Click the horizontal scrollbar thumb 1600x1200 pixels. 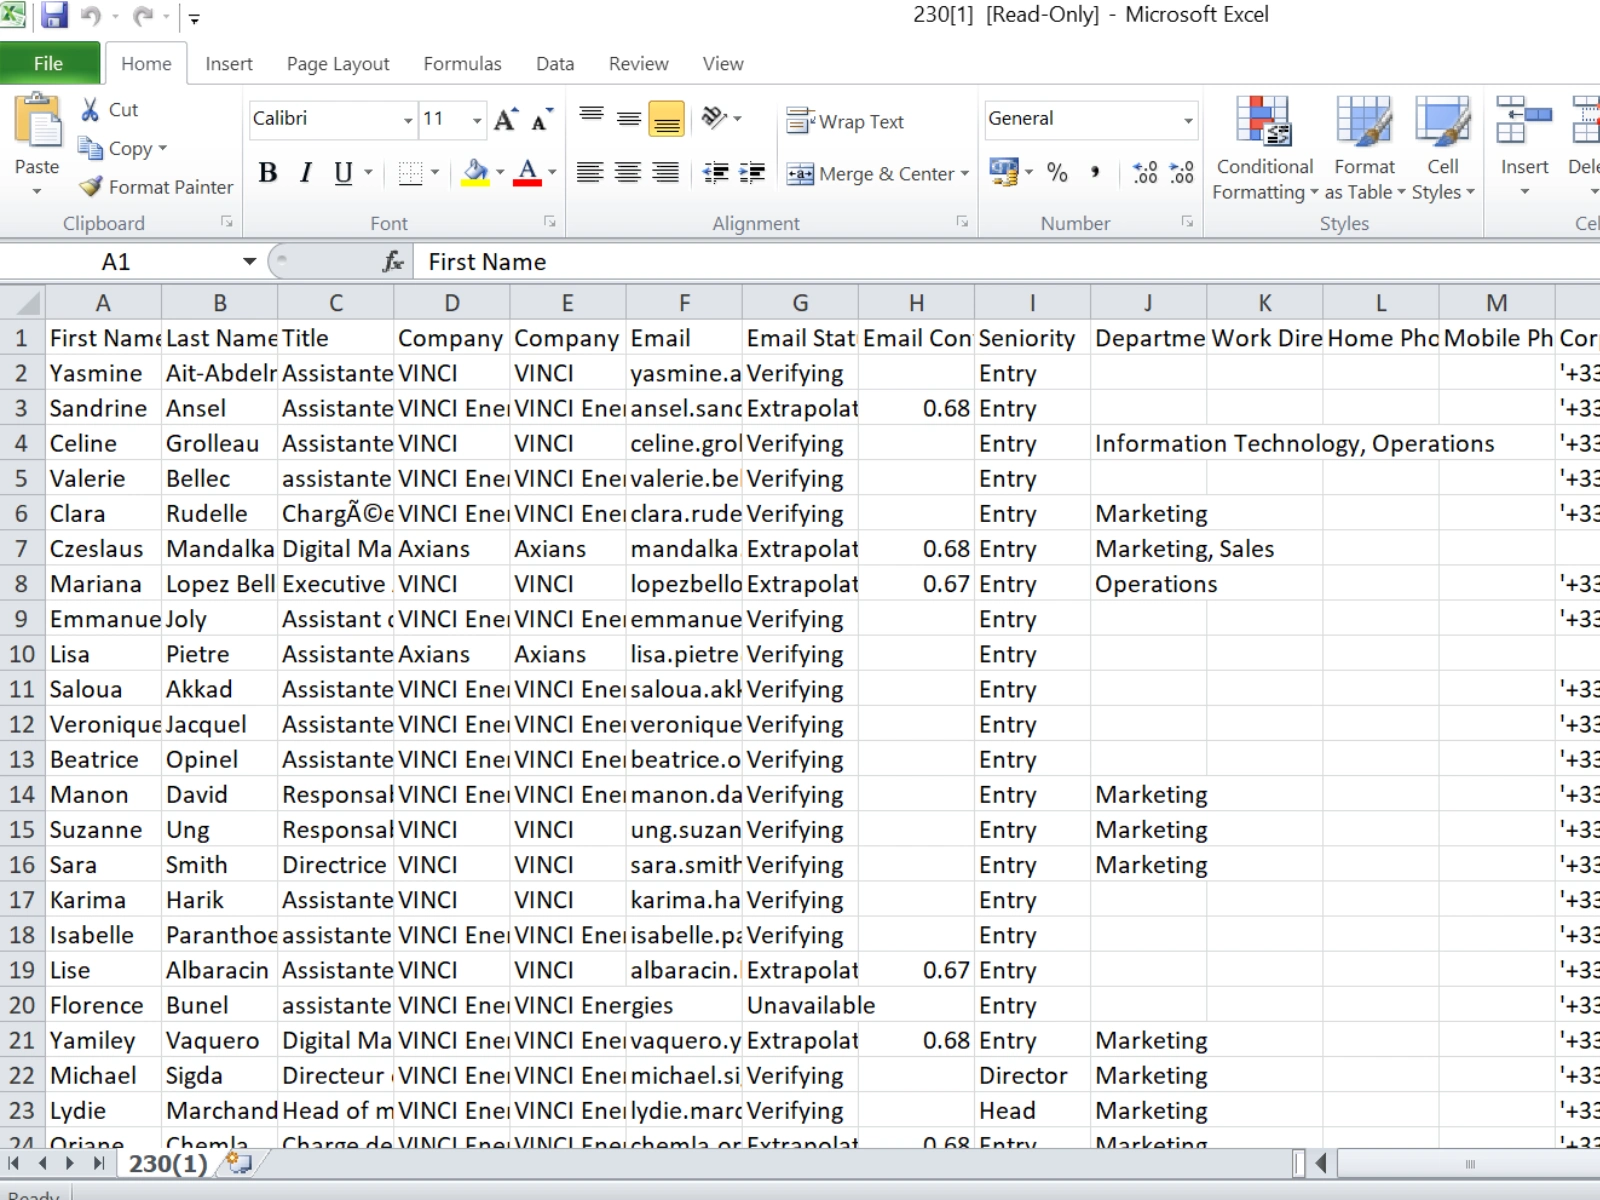point(1469,1163)
